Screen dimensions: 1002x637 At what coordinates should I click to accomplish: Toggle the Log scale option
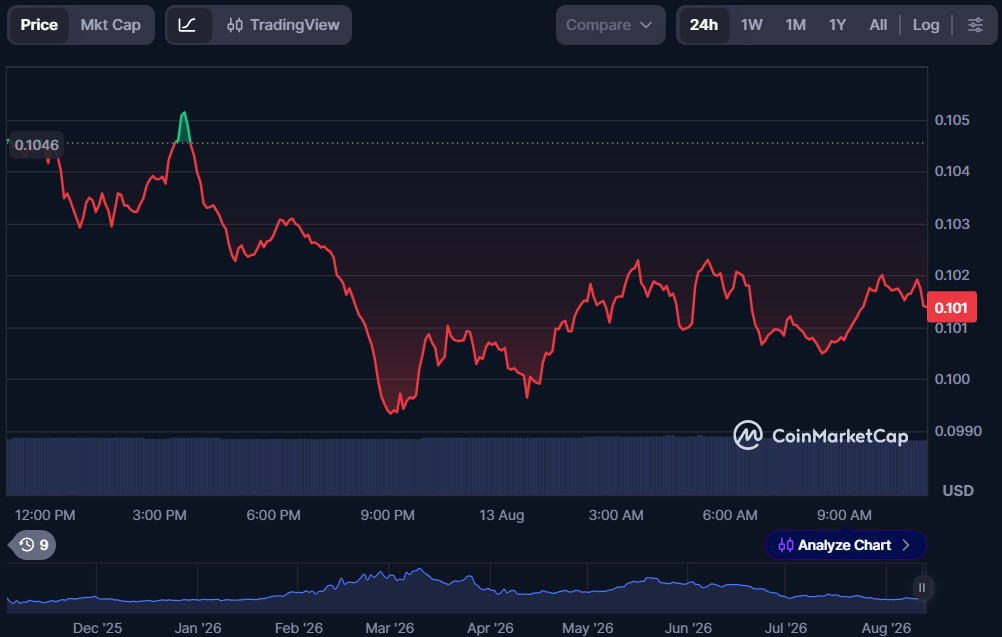926,25
